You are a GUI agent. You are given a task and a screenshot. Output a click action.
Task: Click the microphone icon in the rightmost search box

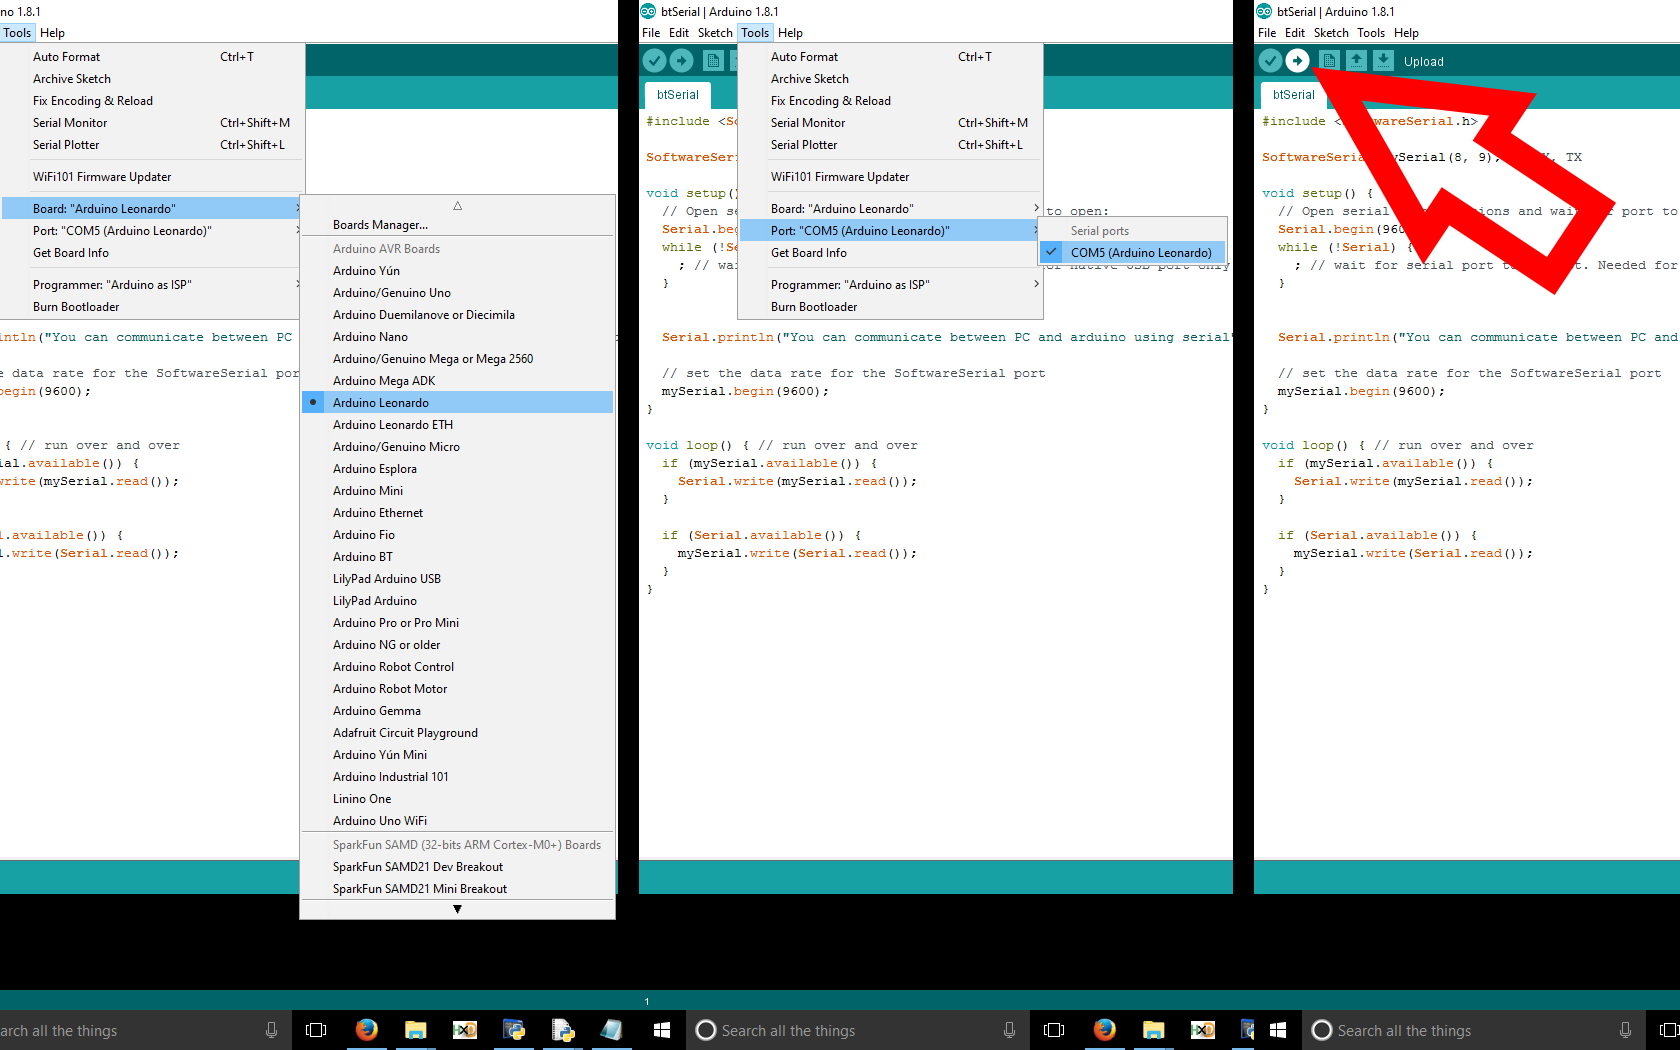click(1625, 1030)
